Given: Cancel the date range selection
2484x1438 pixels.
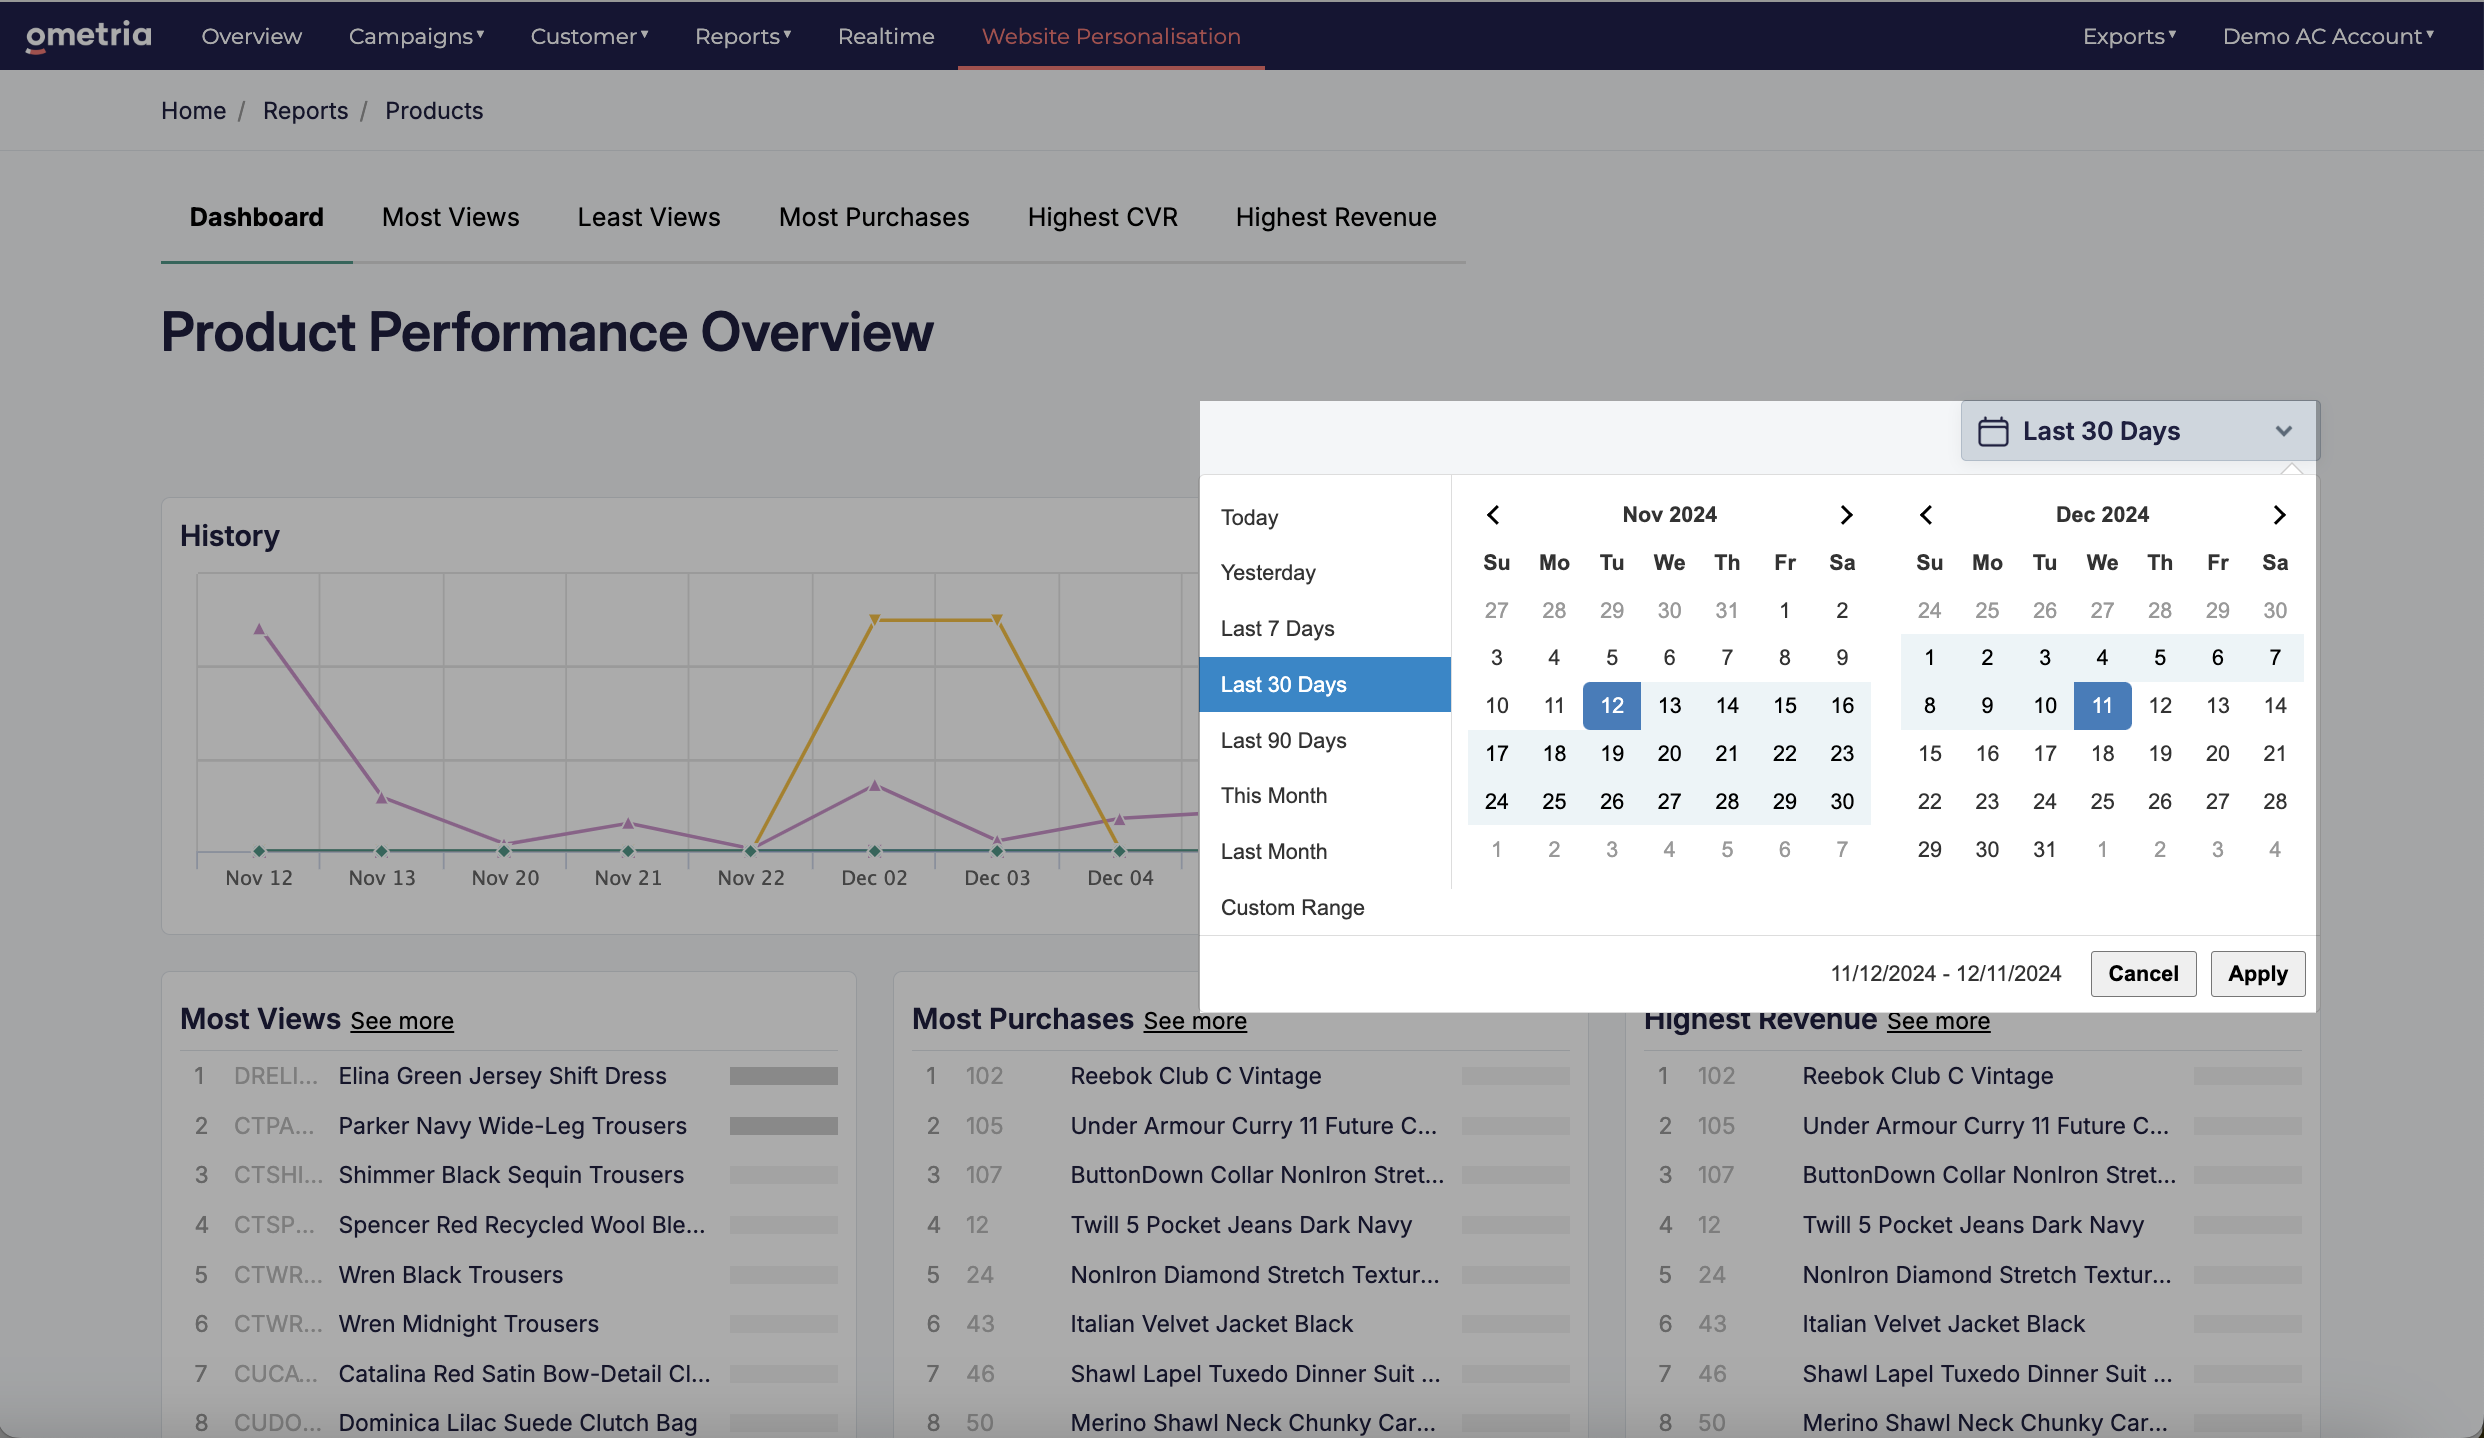Looking at the screenshot, I should (x=2143, y=973).
